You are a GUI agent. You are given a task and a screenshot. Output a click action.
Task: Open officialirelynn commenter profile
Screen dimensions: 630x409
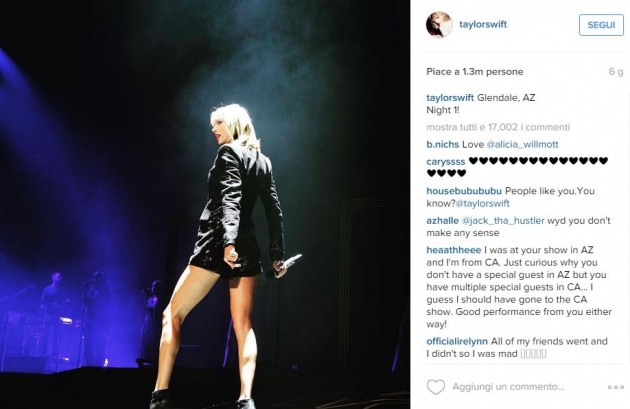click(457, 342)
